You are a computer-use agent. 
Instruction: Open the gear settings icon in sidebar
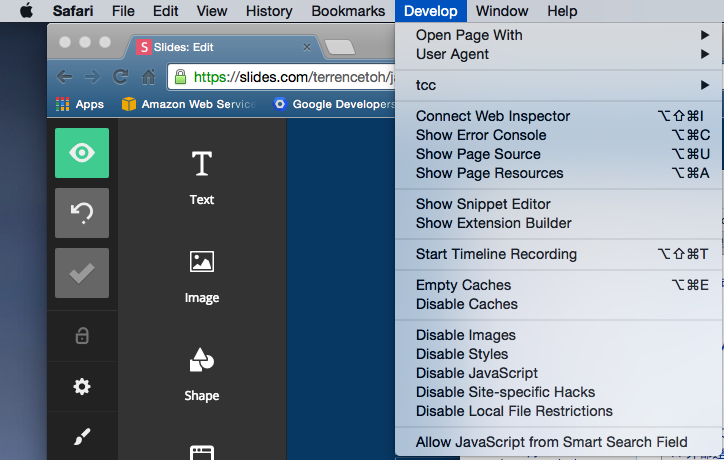click(x=82, y=387)
